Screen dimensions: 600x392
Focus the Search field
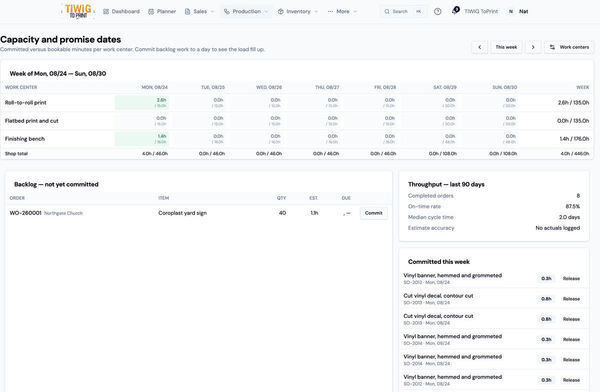[403, 11]
